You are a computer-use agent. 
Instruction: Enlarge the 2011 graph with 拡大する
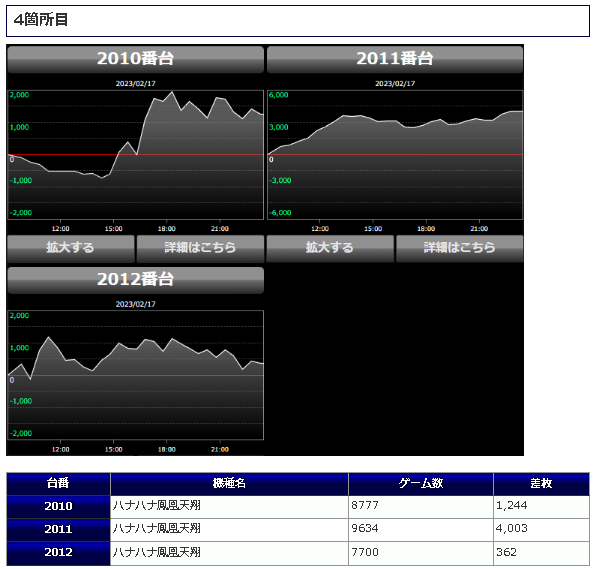330,249
